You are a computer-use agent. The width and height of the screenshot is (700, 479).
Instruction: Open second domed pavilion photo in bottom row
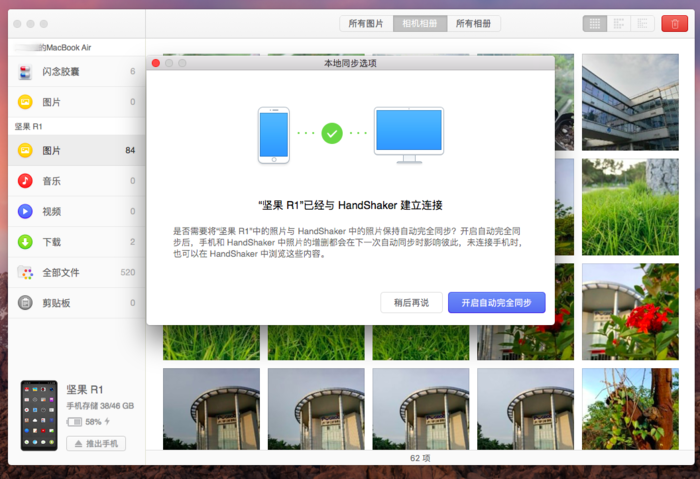coord(316,409)
